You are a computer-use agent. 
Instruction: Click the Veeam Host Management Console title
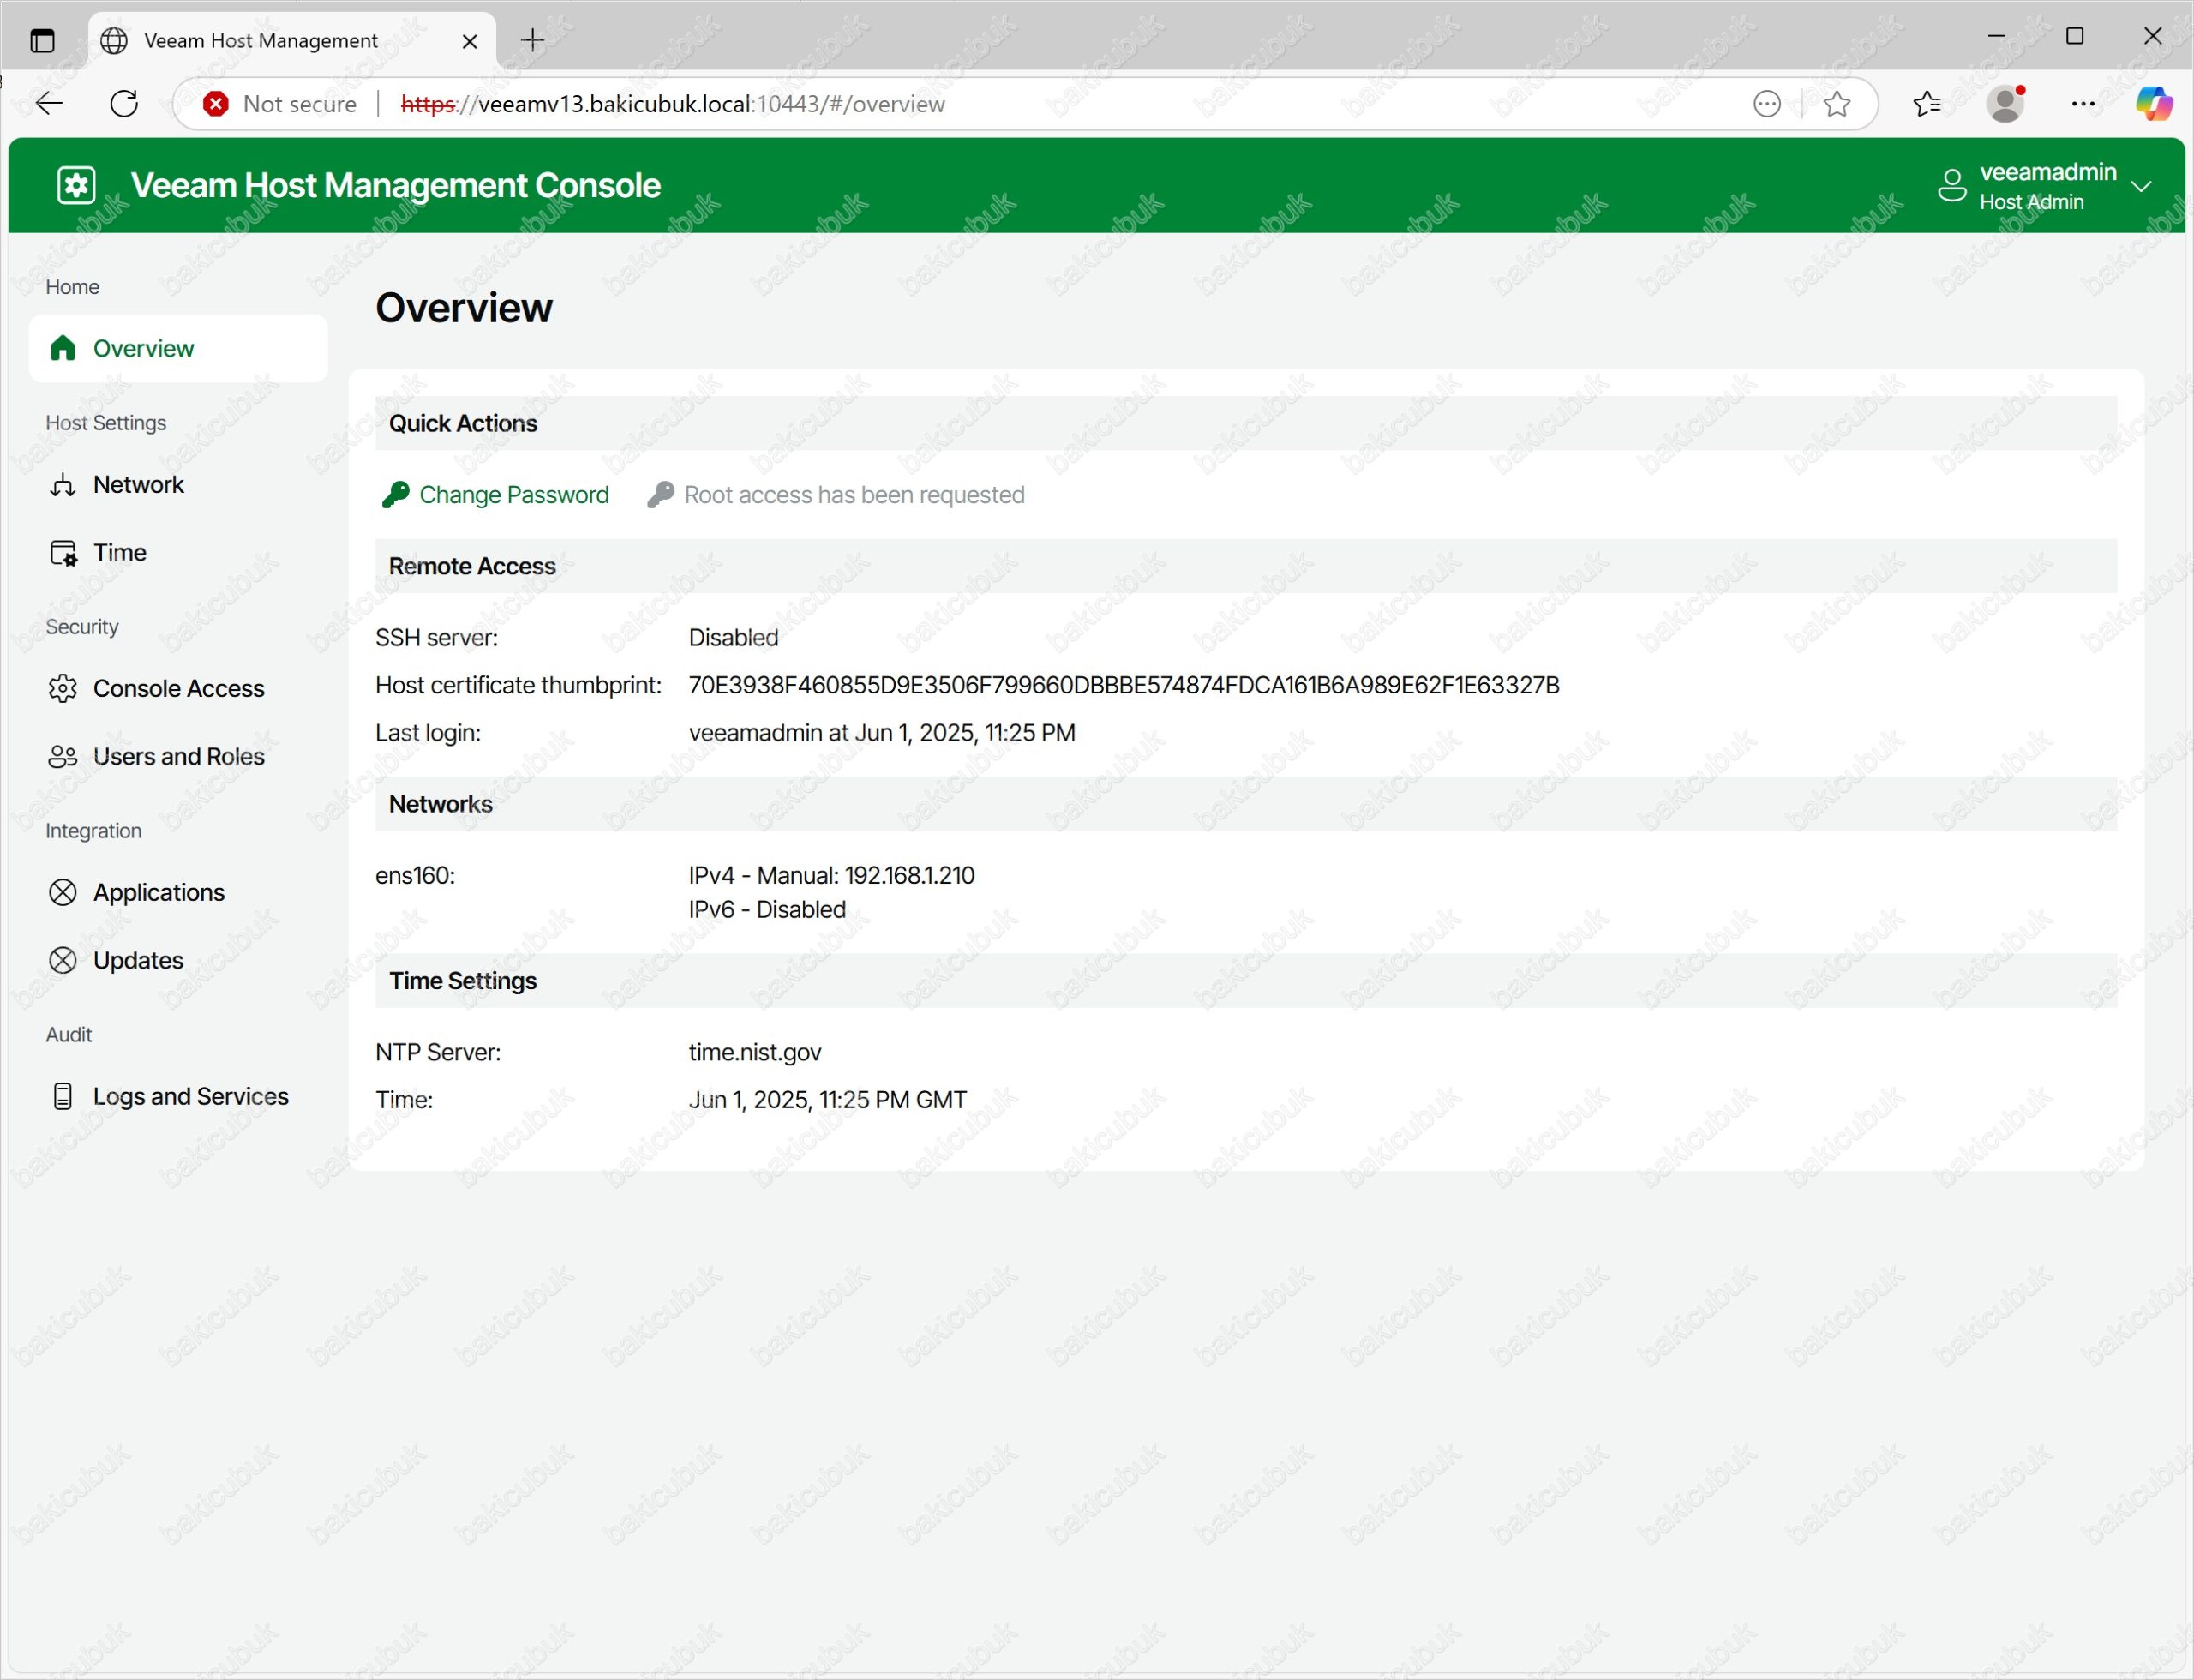click(x=395, y=185)
